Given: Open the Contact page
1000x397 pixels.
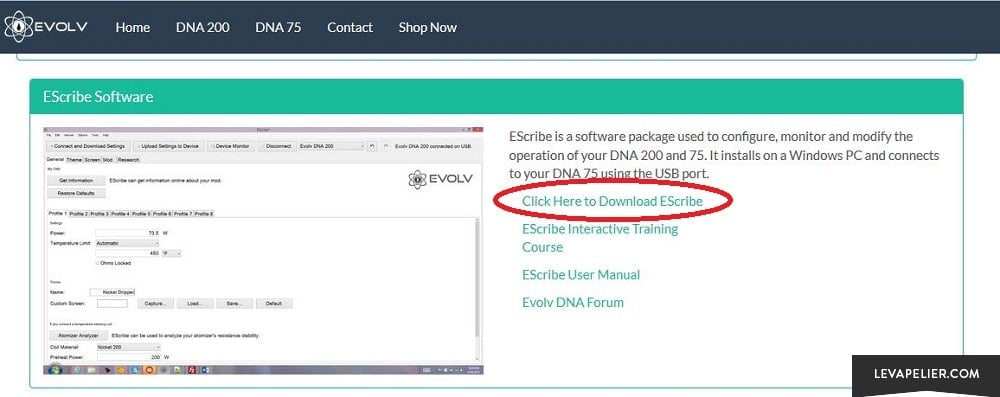Looking at the screenshot, I should [x=350, y=27].
